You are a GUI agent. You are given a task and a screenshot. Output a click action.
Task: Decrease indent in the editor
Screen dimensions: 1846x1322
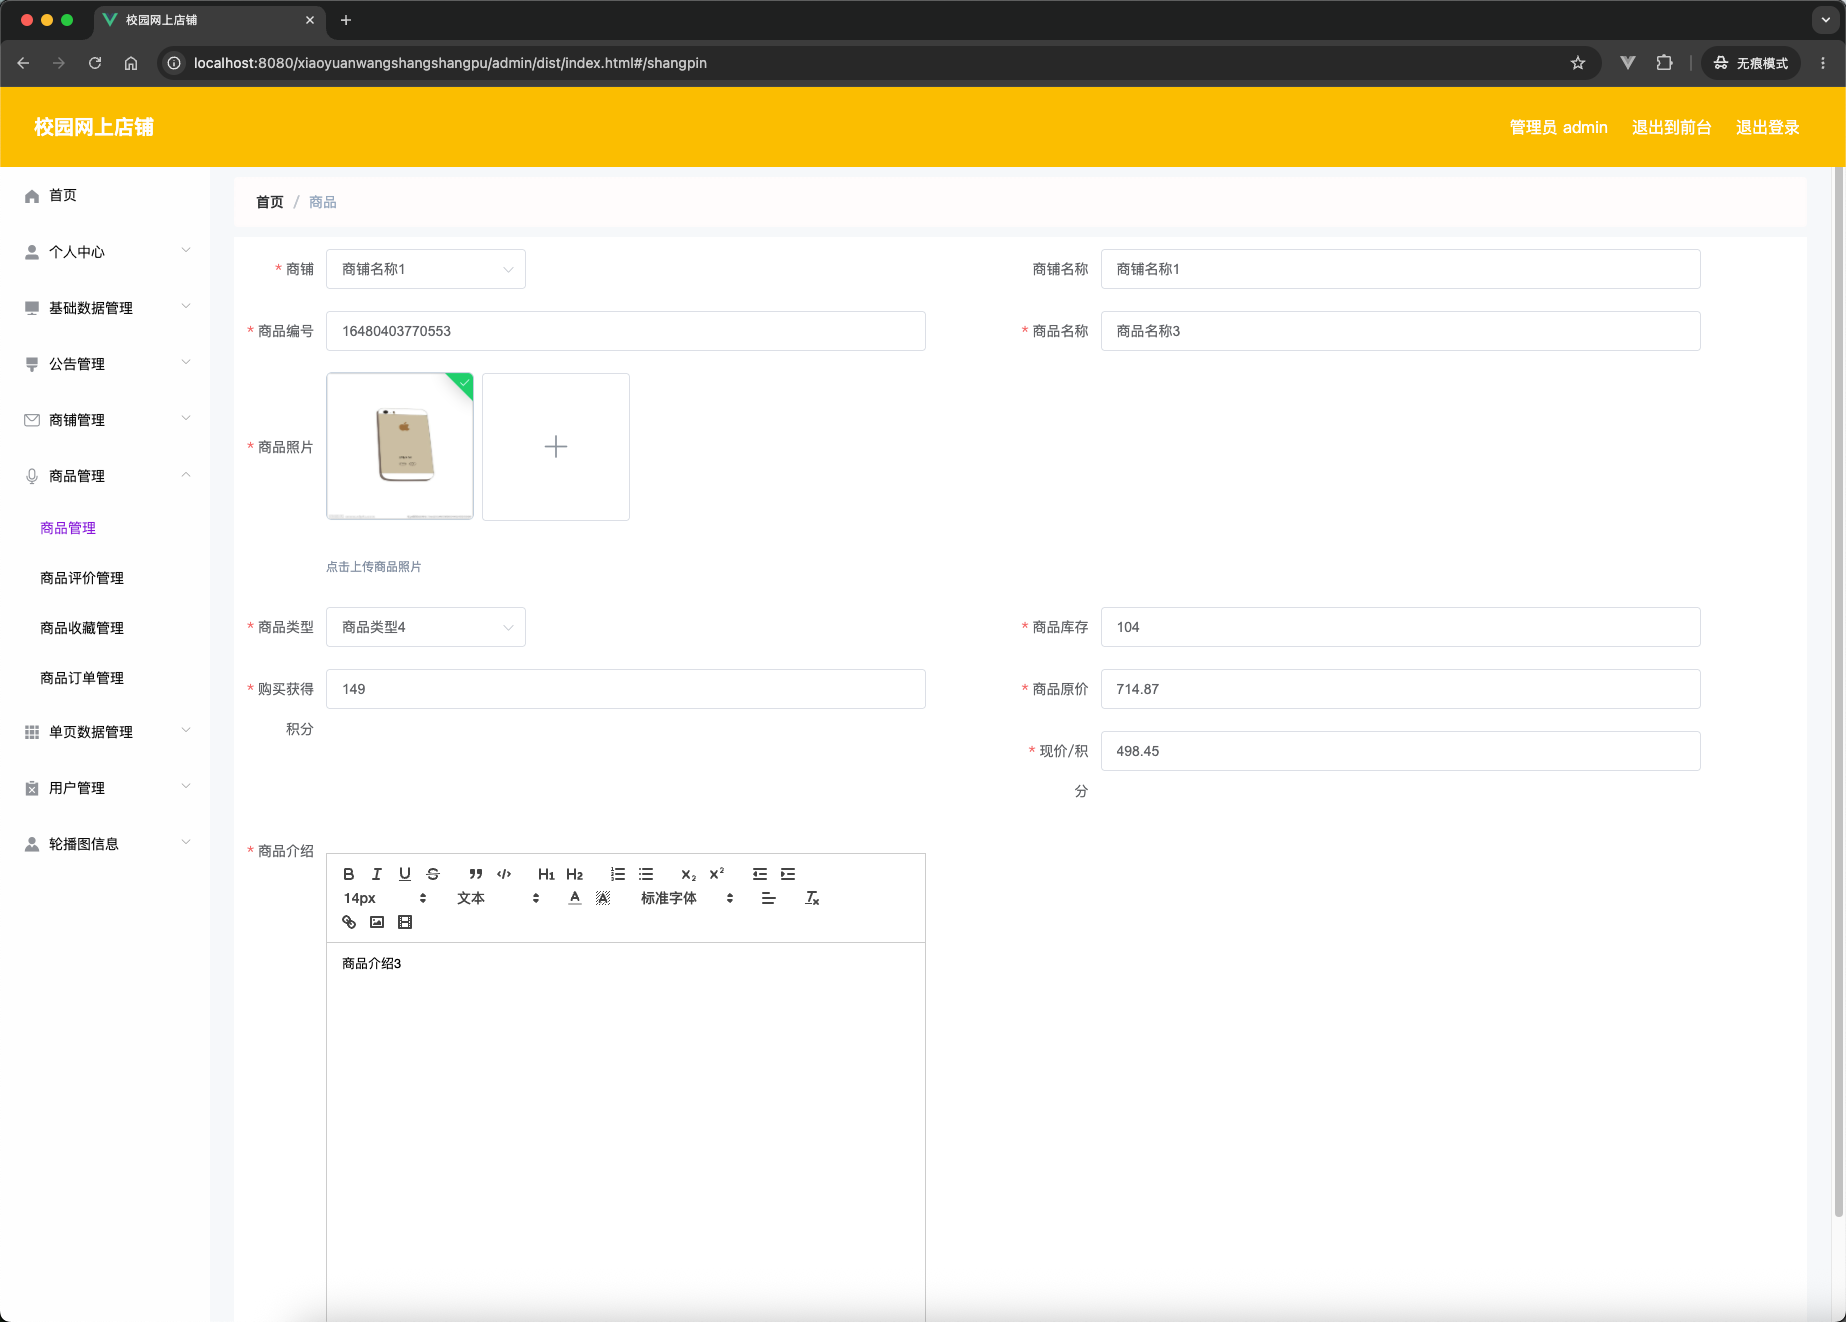pos(760,874)
